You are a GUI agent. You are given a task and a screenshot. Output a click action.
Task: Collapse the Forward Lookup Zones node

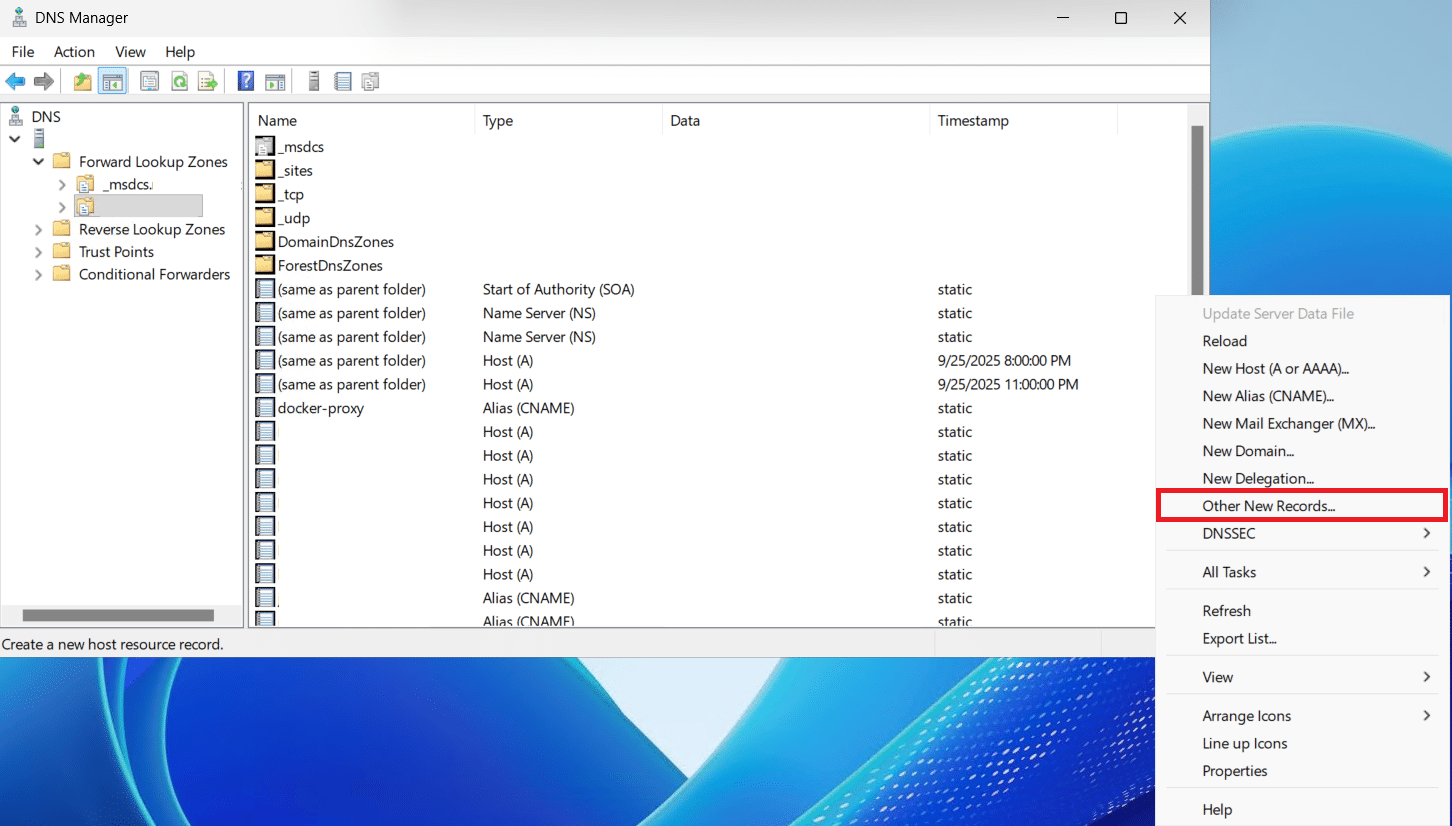coord(39,162)
